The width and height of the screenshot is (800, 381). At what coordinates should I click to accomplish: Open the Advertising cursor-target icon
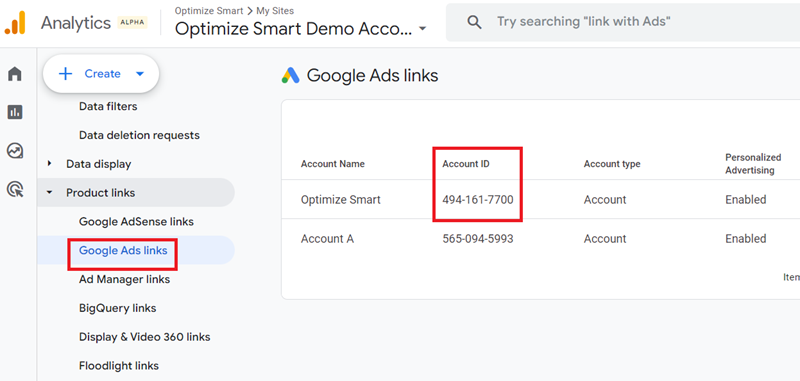(15, 189)
